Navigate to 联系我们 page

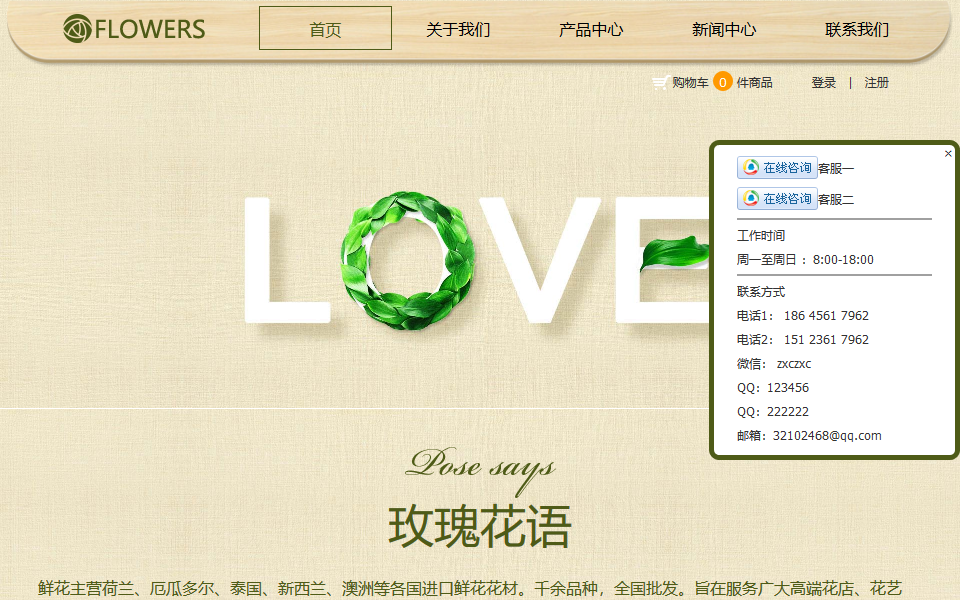(857, 29)
